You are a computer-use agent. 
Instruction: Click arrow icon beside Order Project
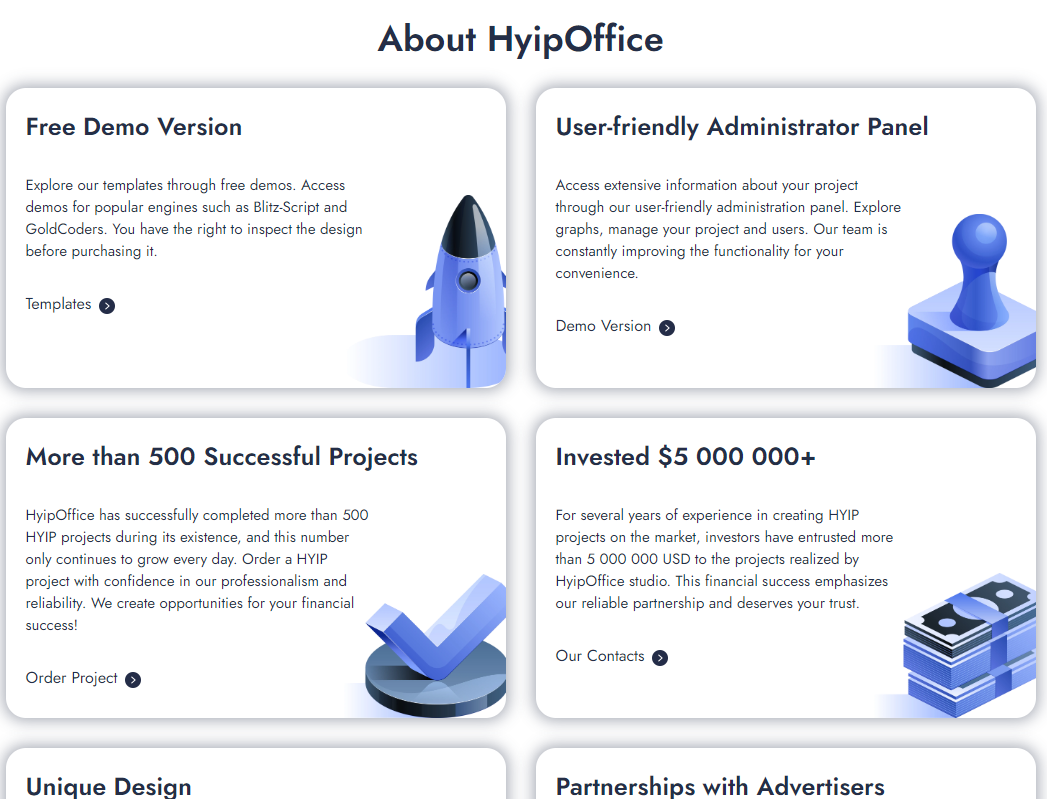(133, 680)
